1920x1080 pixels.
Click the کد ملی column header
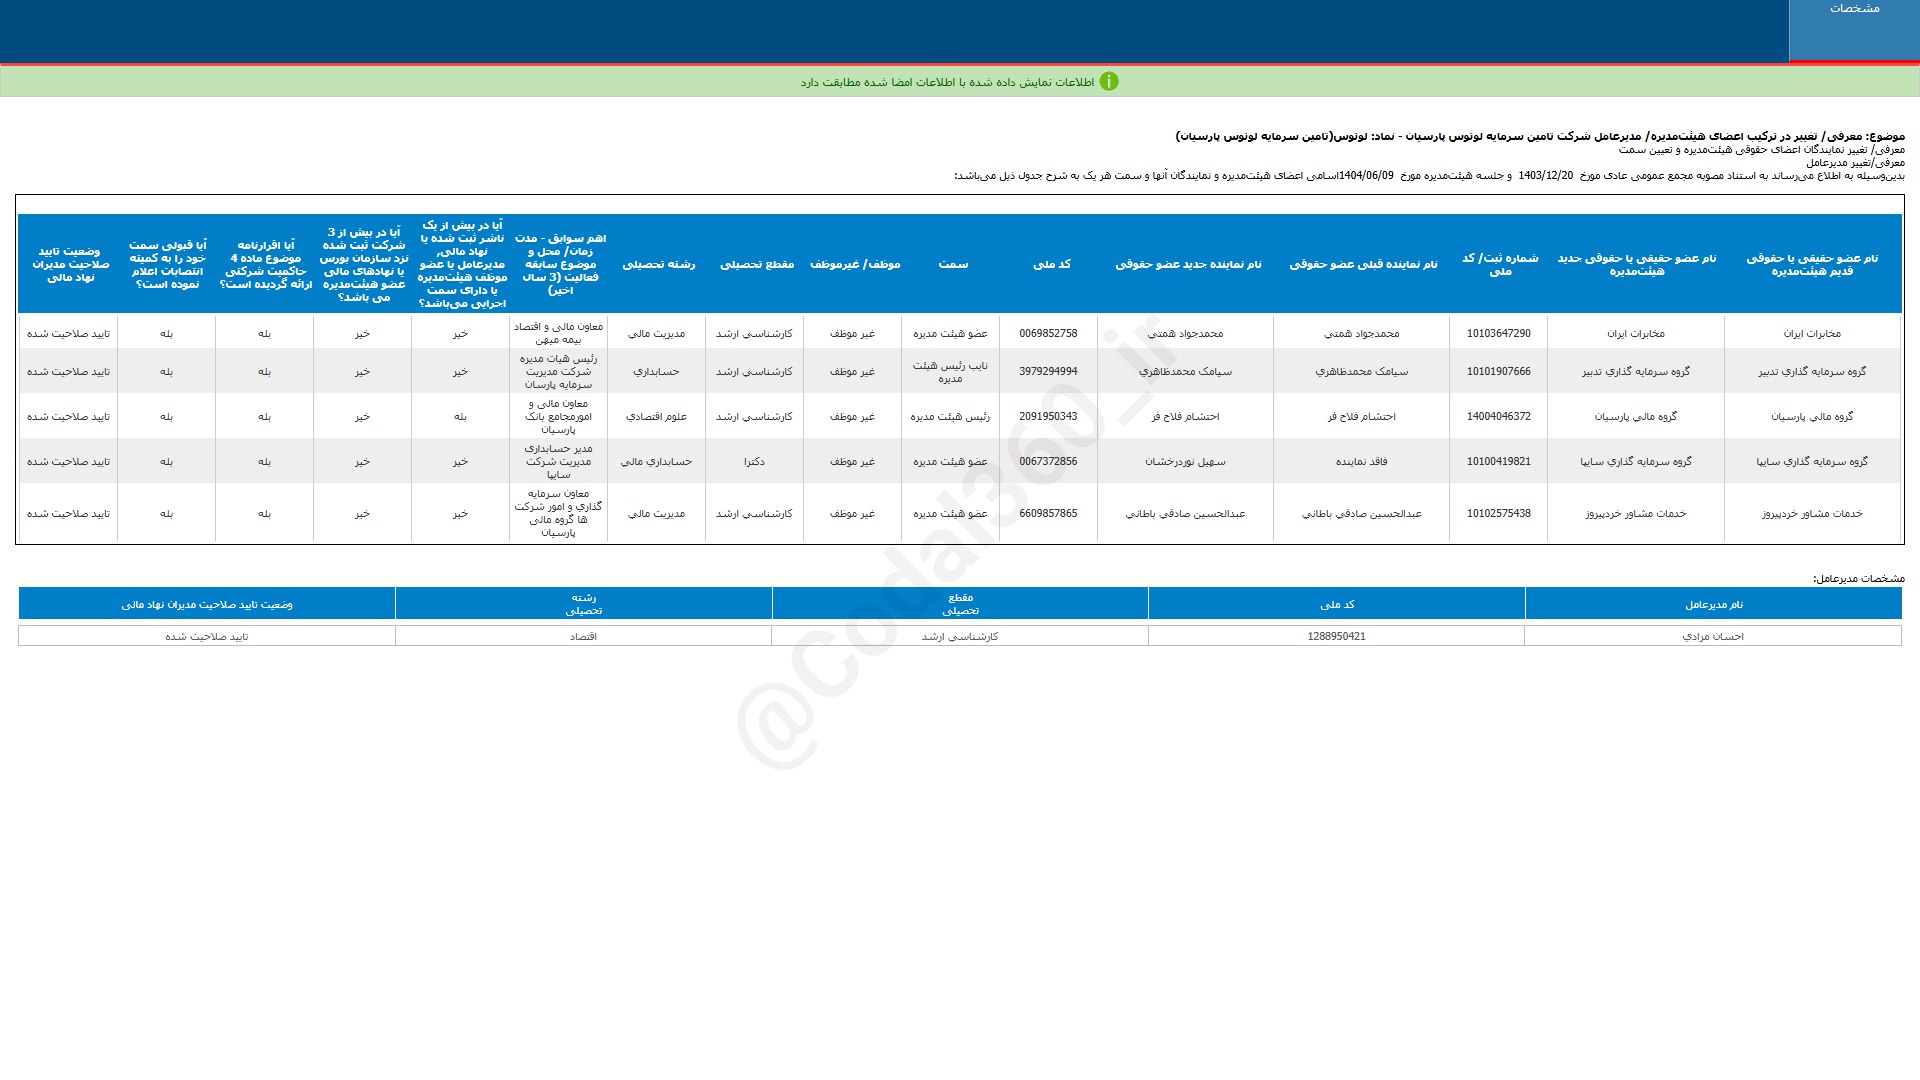coord(1050,264)
